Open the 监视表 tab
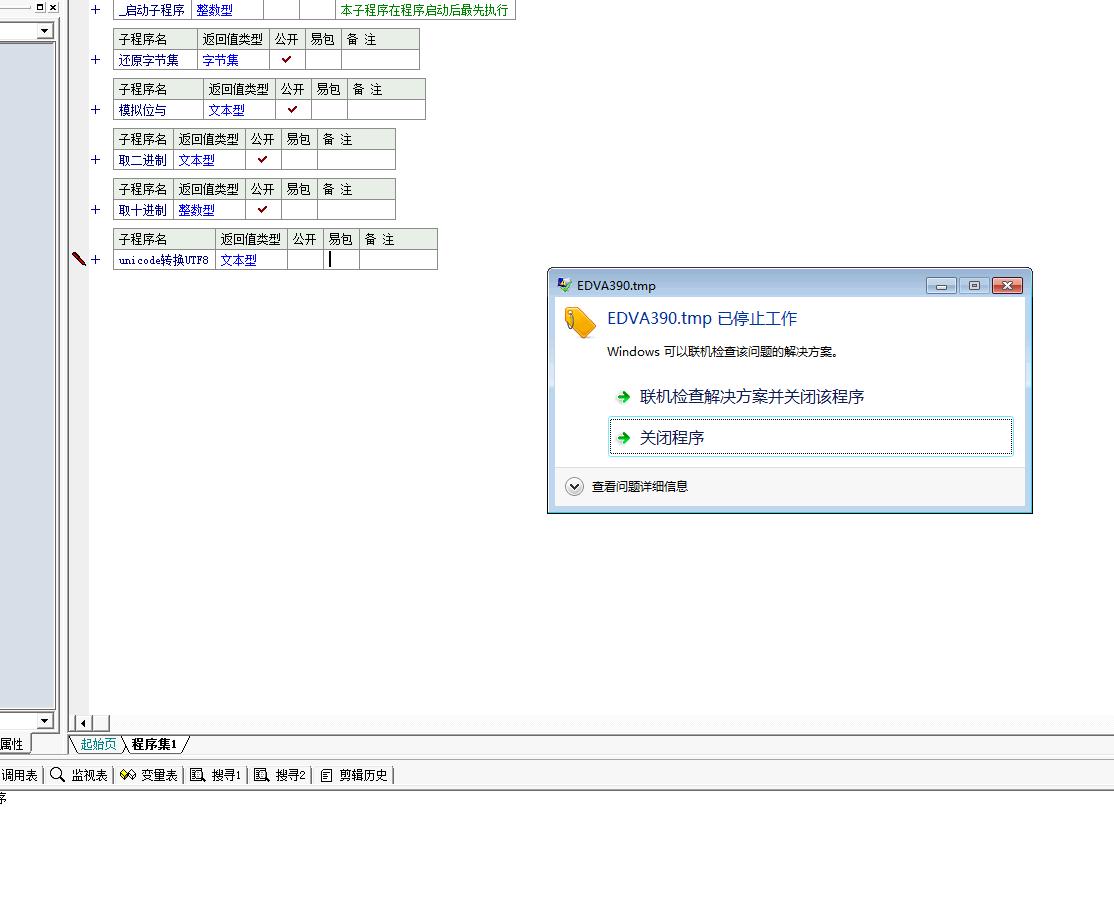The height and width of the screenshot is (915, 1114). pos(79,775)
